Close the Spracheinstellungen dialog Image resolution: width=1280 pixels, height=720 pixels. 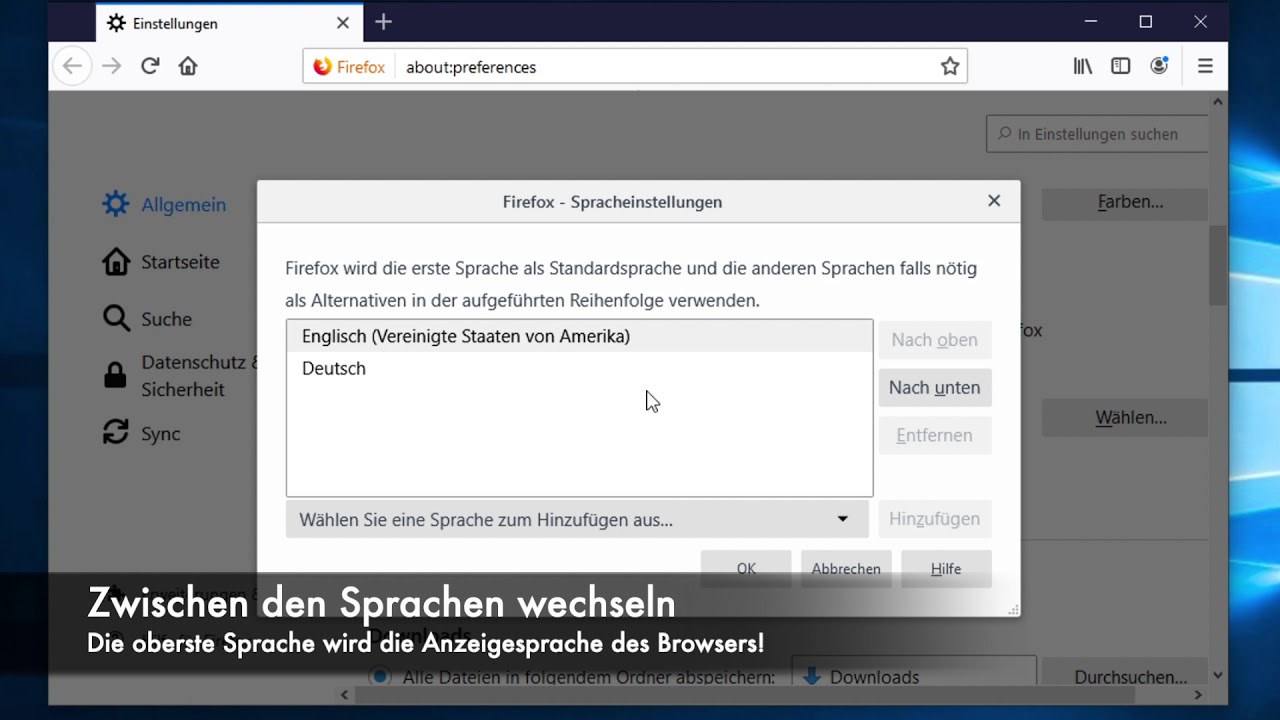point(994,201)
